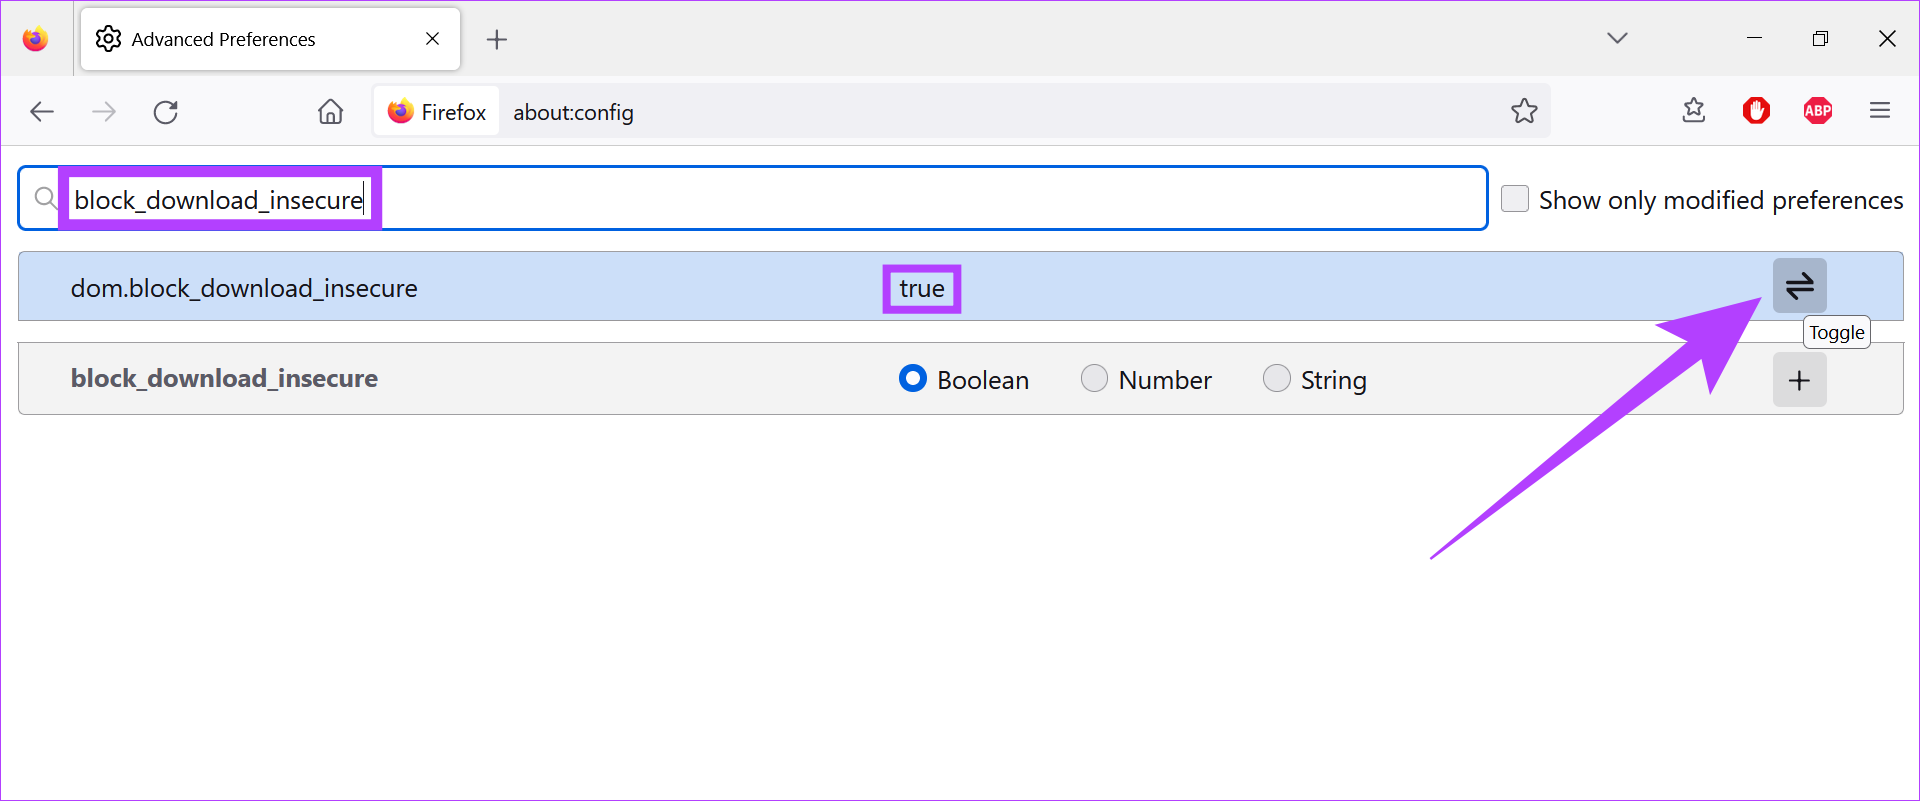The width and height of the screenshot is (1920, 801).
Task: Enable Show only modified preferences
Action: (x=1515, y=199)
